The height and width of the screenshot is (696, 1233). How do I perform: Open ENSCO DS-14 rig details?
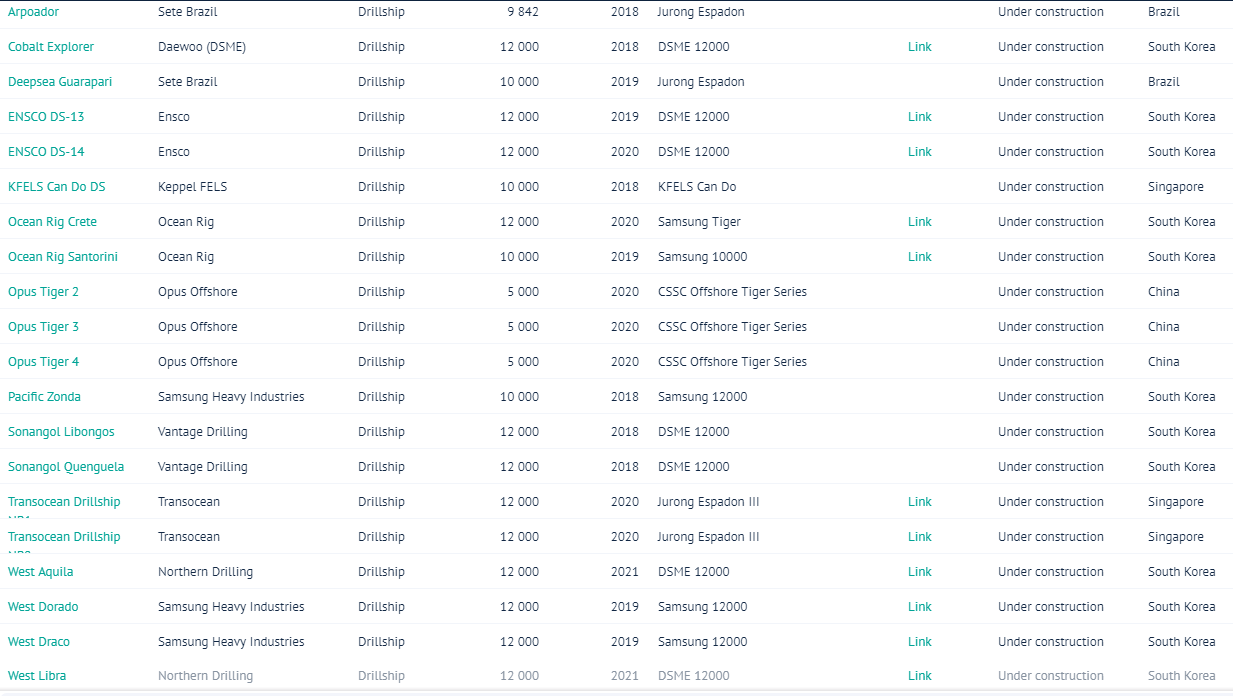46,152
